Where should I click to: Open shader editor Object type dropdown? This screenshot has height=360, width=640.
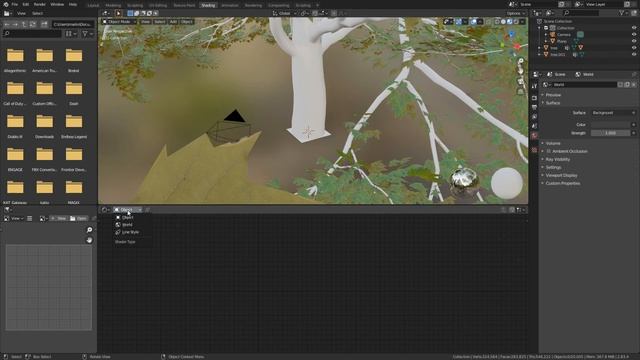click(x=128, y=209)
